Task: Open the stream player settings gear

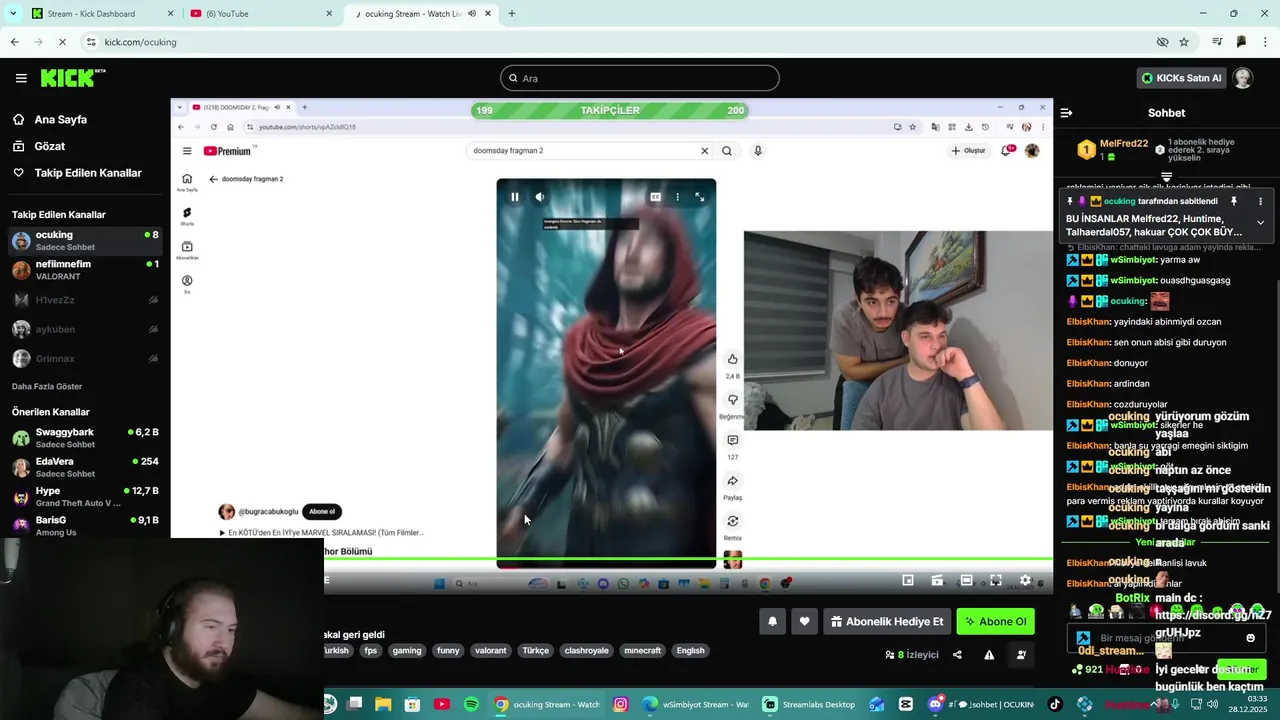Action: (1025, 580)
